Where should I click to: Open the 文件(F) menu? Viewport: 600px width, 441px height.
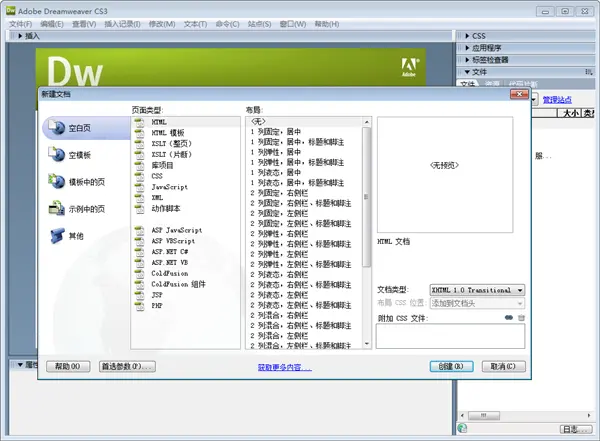coord(20,24)
